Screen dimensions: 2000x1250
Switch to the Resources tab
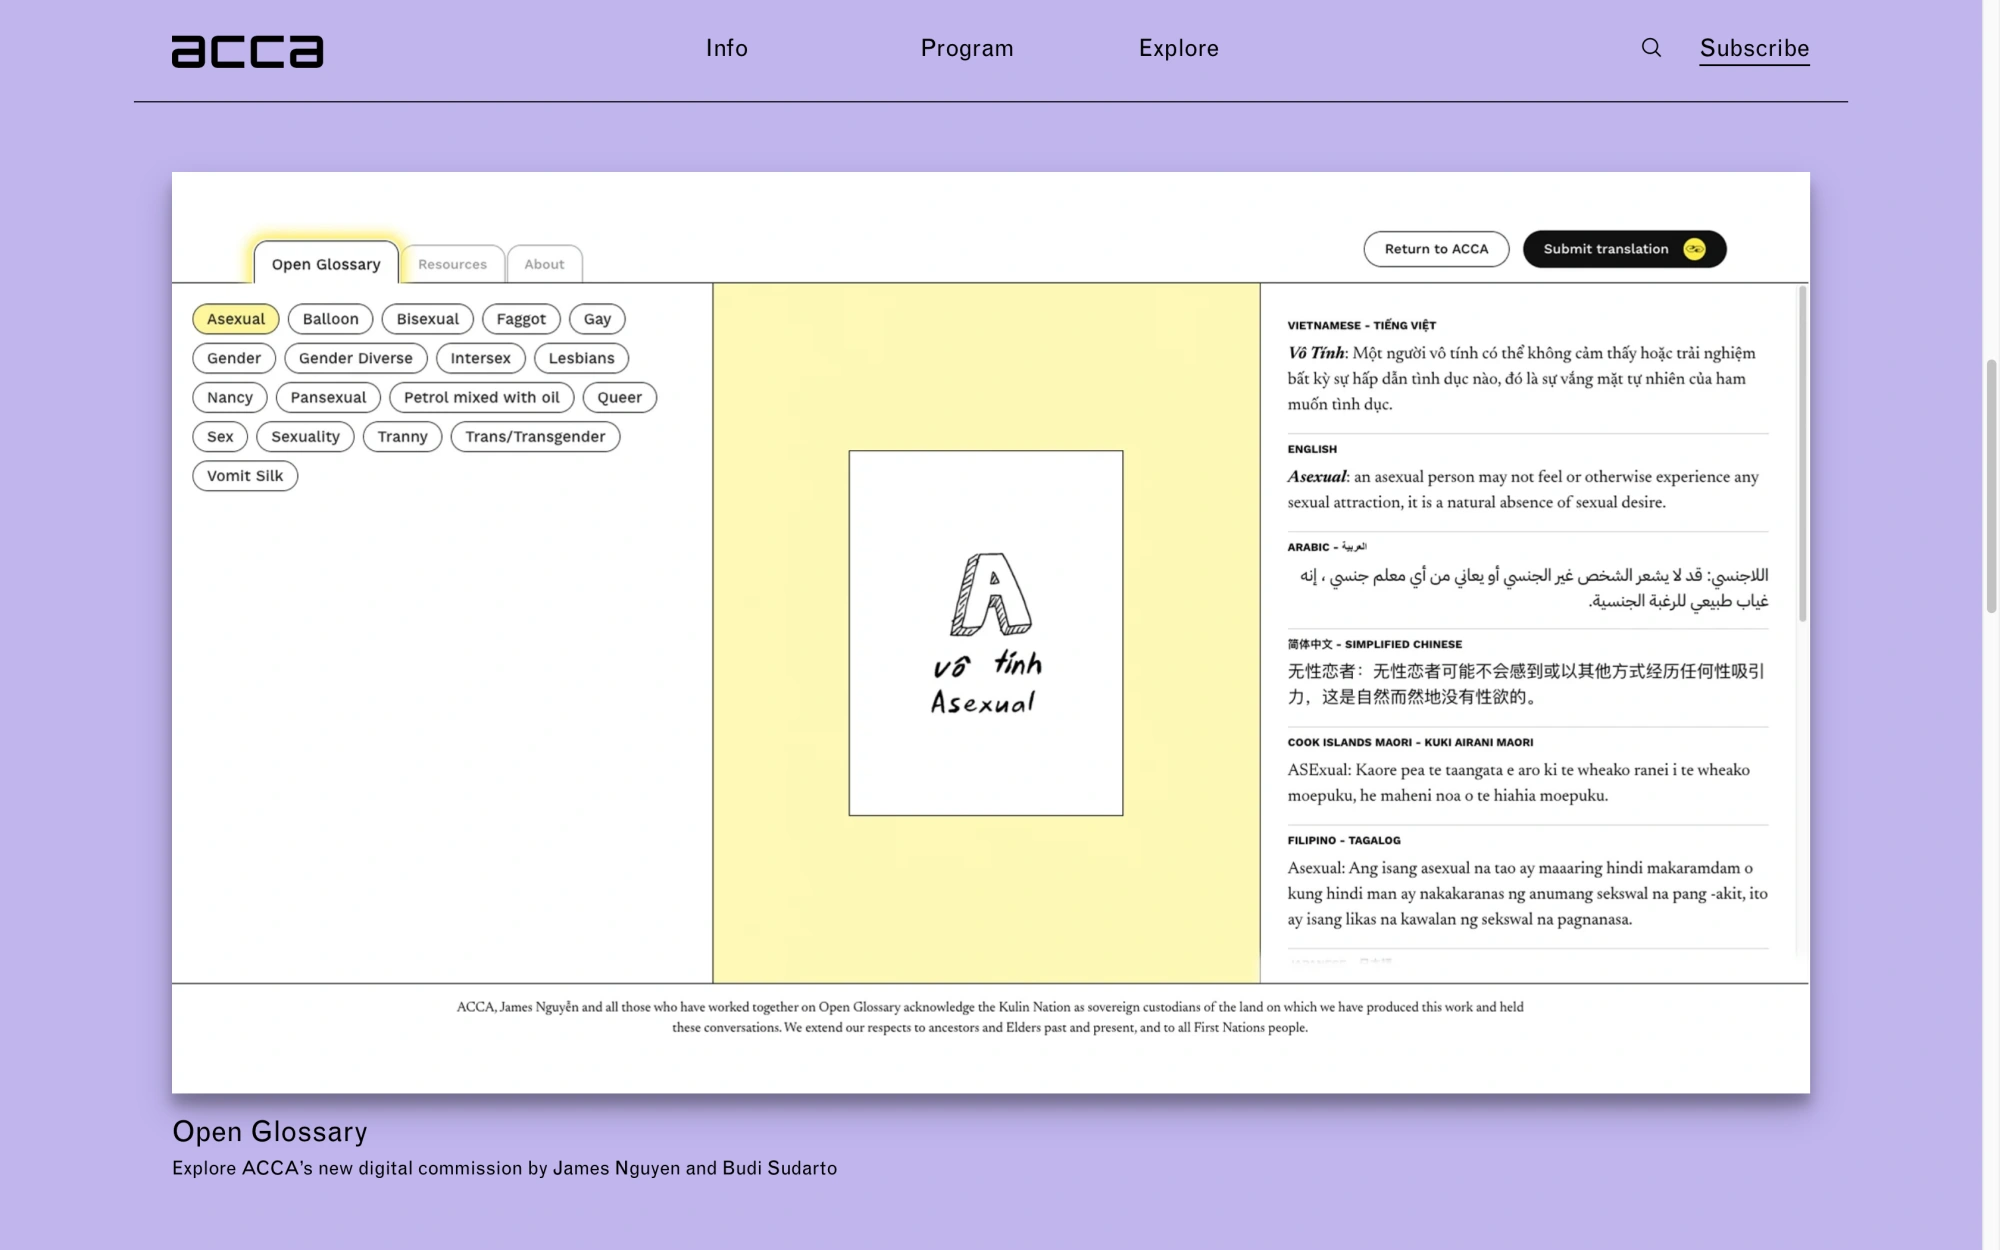coord(452,264)
